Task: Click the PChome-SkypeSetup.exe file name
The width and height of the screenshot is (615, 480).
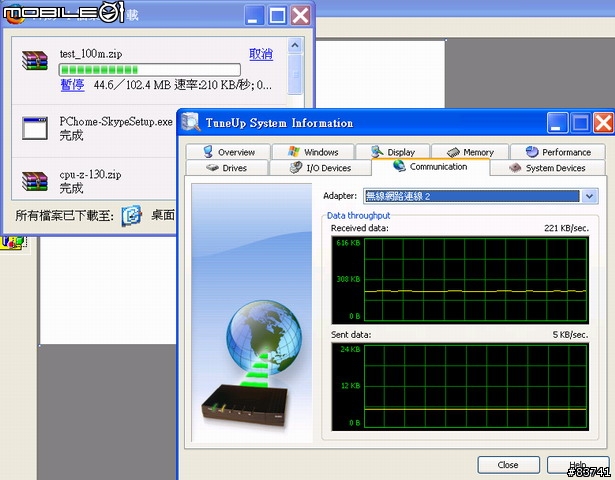Action: tap(116, 122)
